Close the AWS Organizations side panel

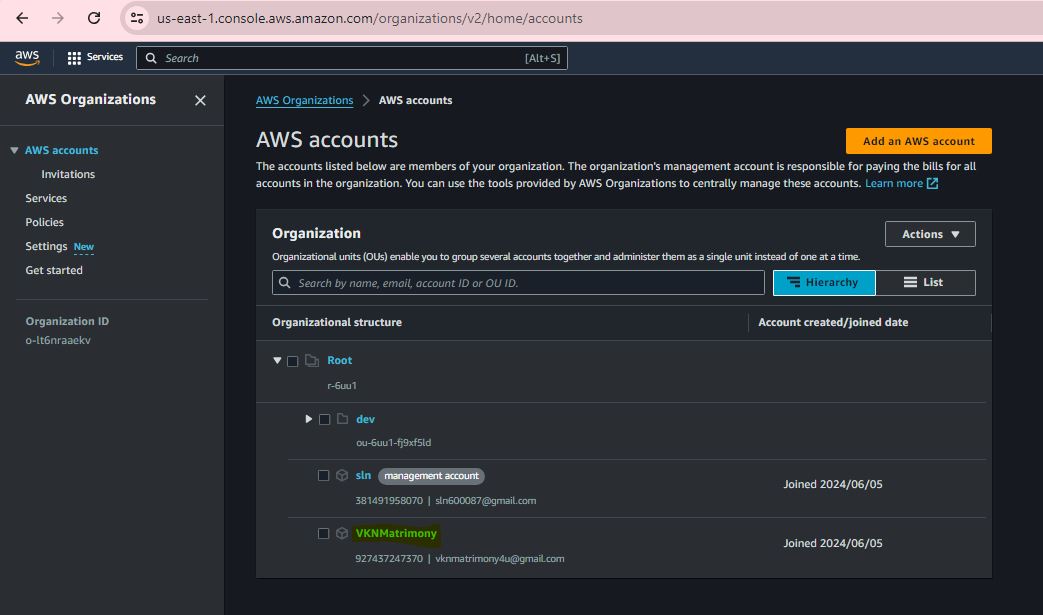(x=200, y=100)
